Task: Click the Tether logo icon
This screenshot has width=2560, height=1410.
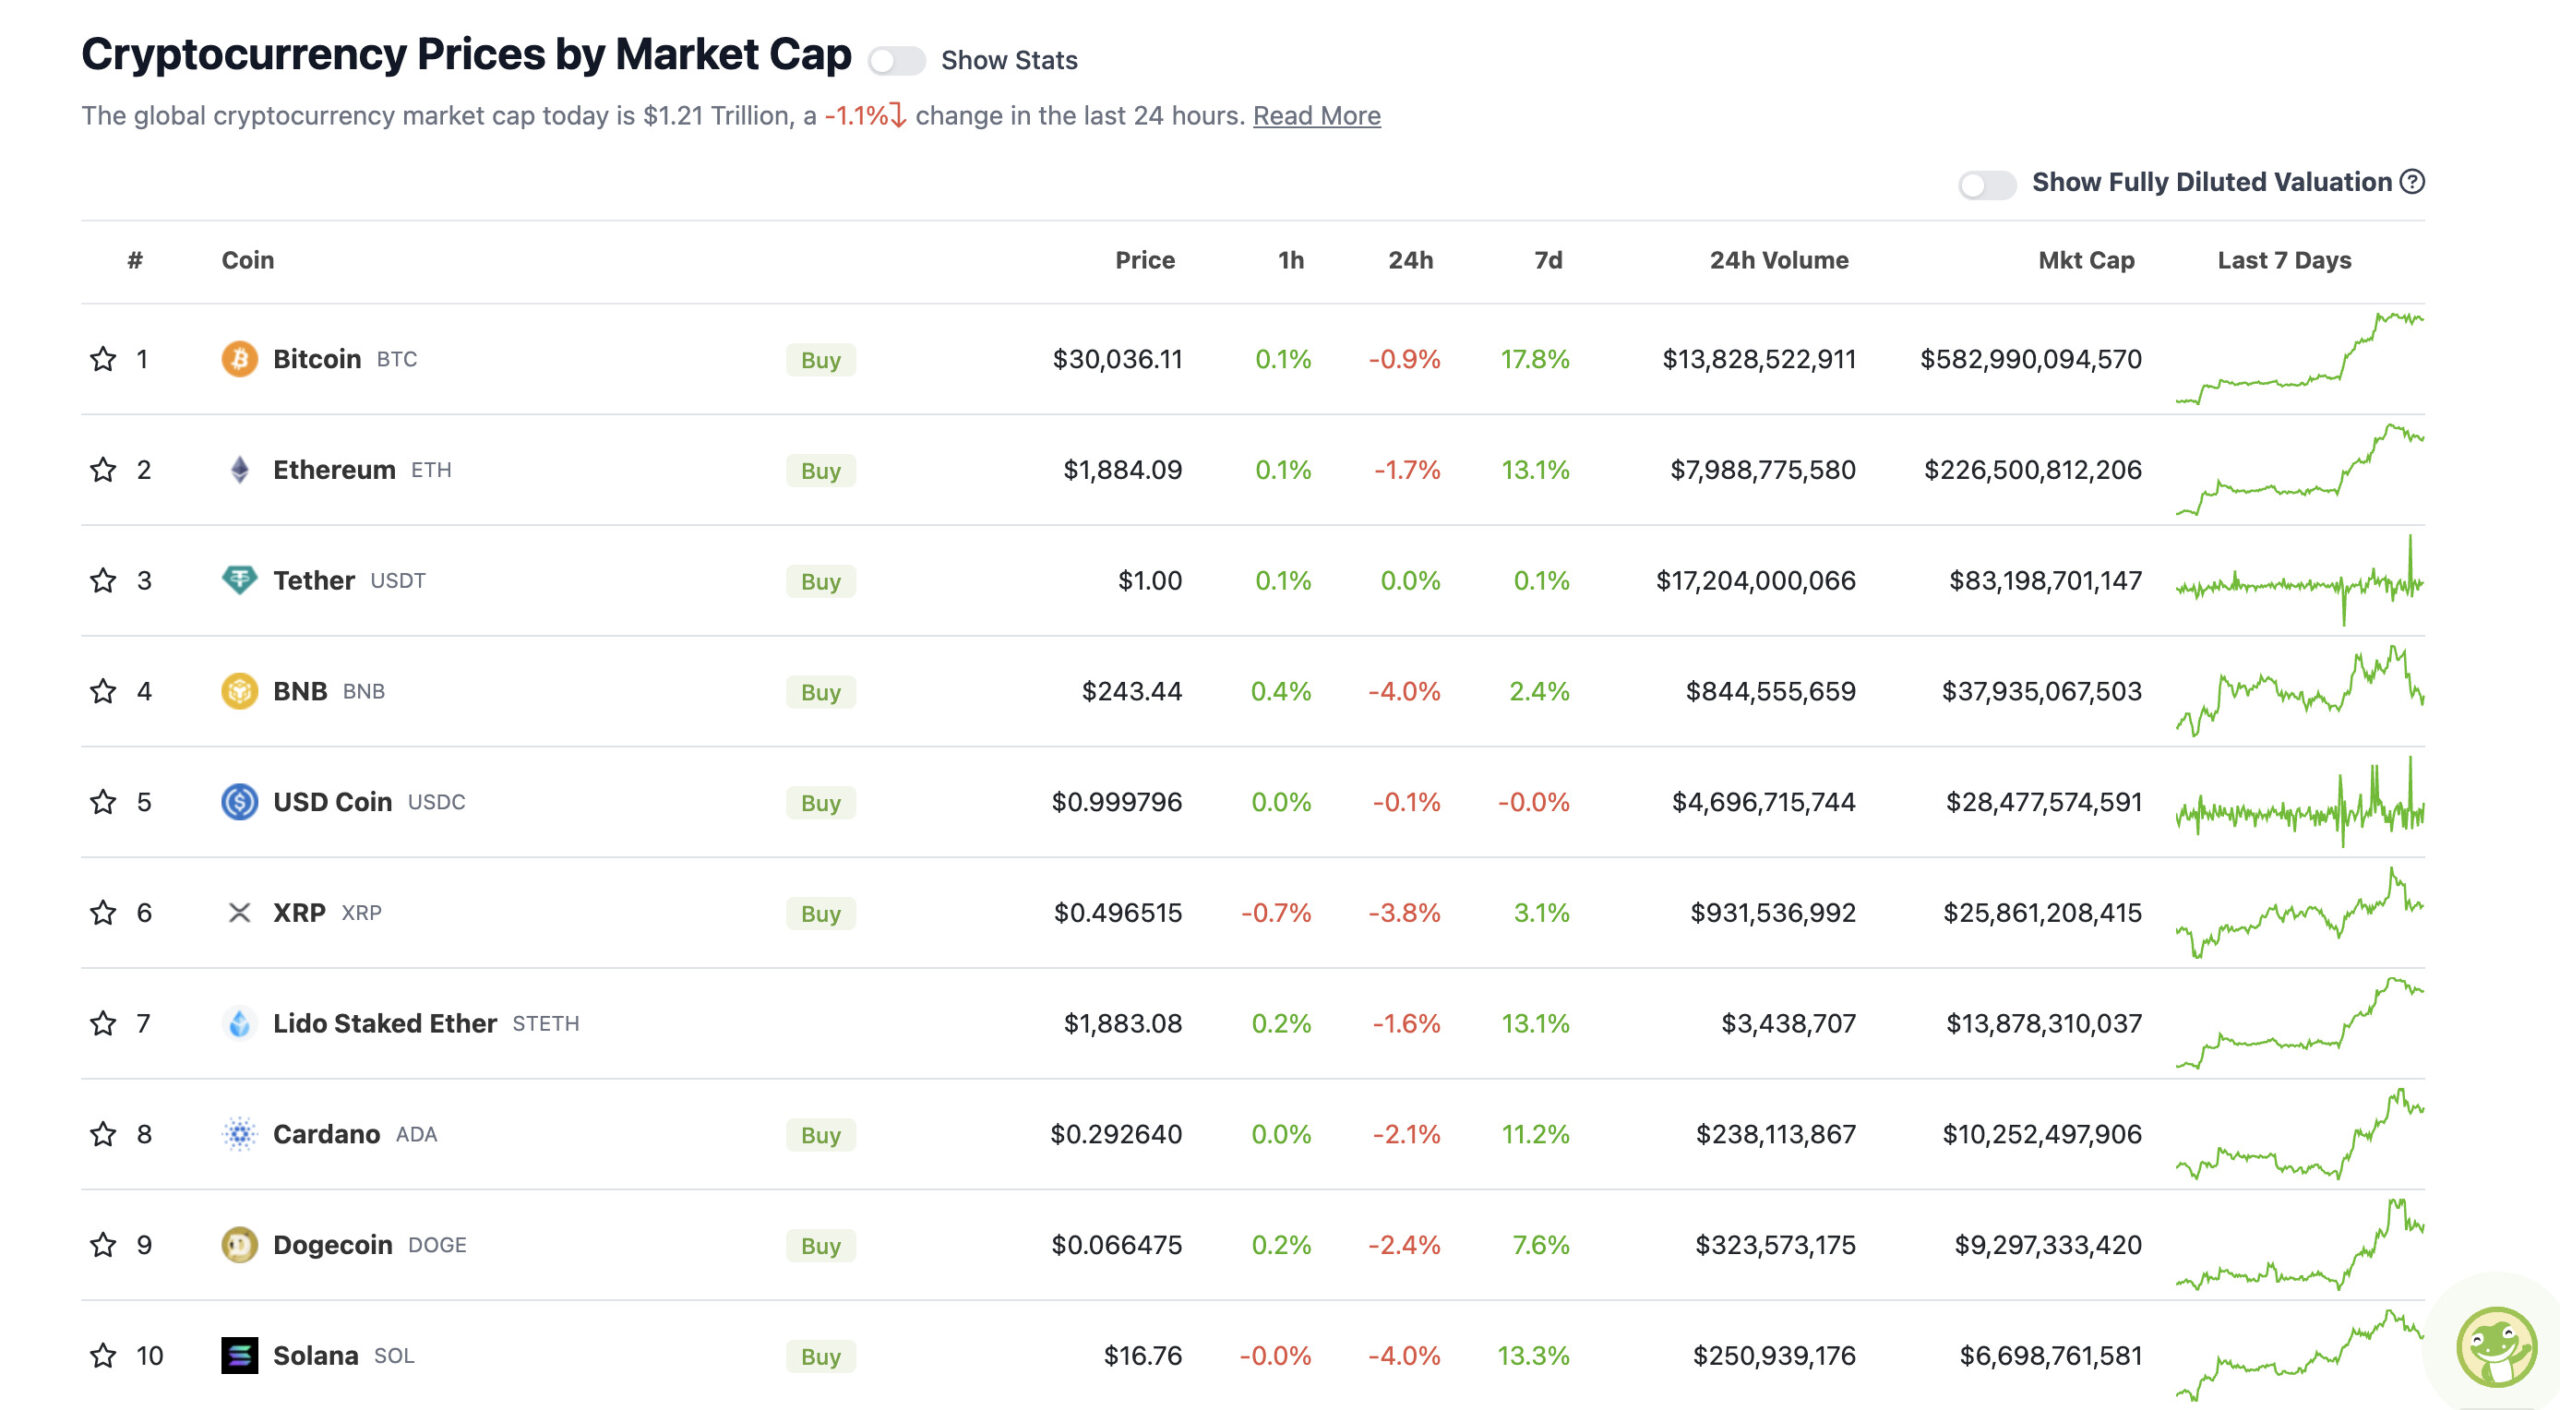Action: click(x=239, y=581)
